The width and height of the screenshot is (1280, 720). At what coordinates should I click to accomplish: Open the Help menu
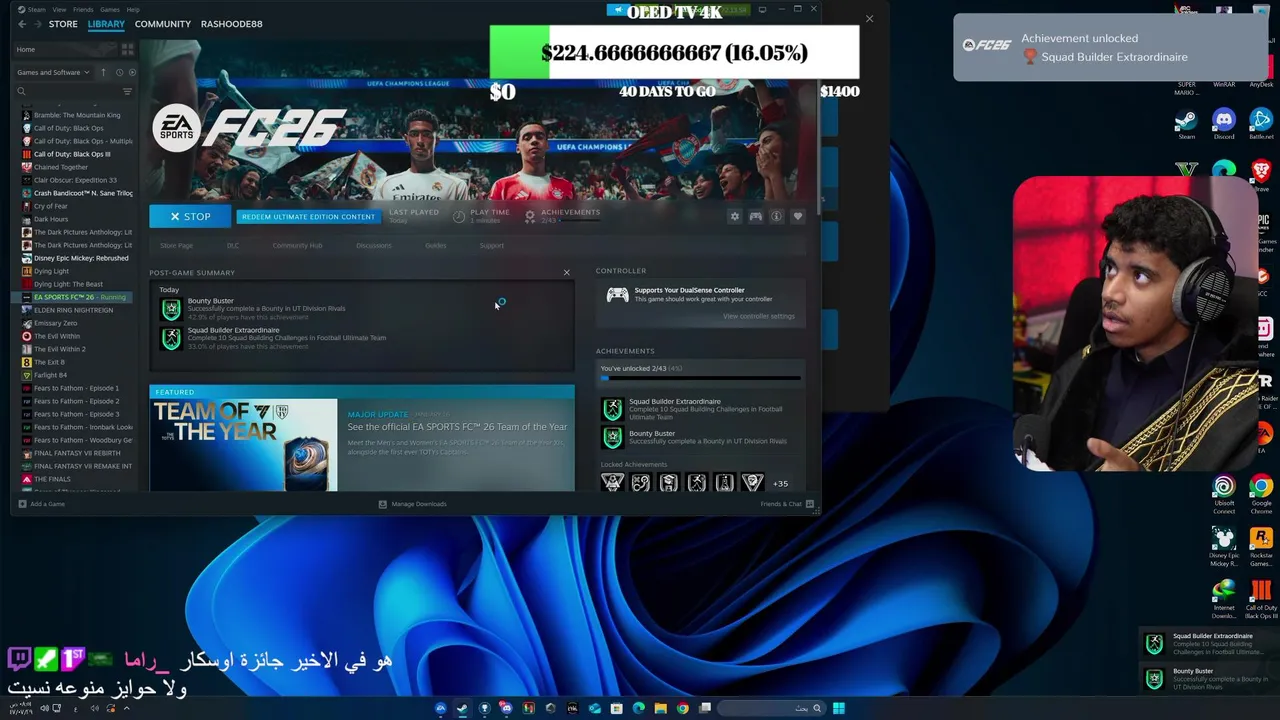pos(133,9)
